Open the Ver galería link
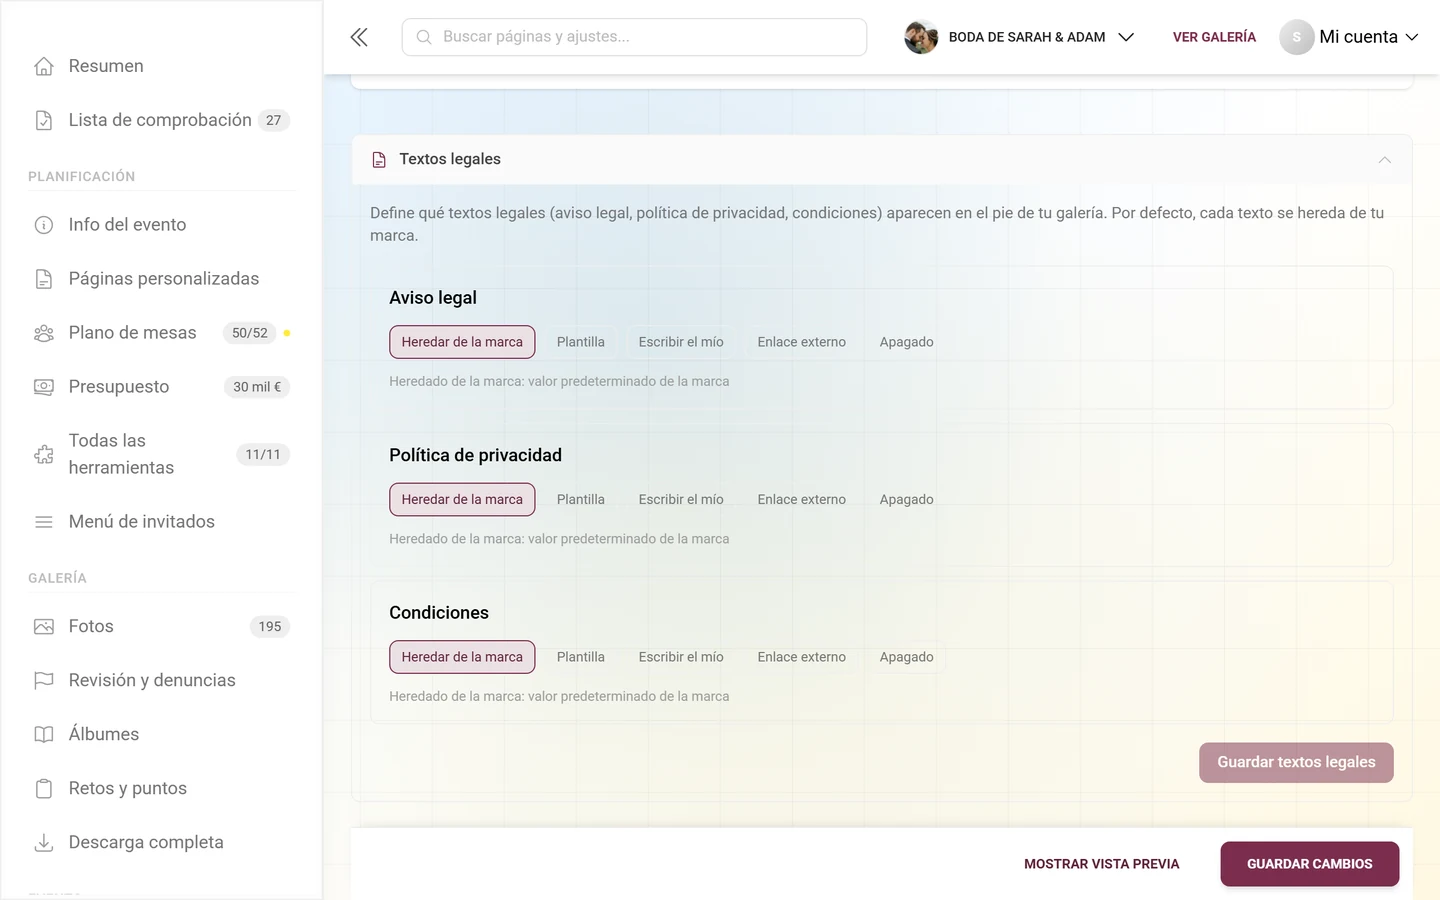The width and height of the screenshot is (1440, 900). [1214, 37]
